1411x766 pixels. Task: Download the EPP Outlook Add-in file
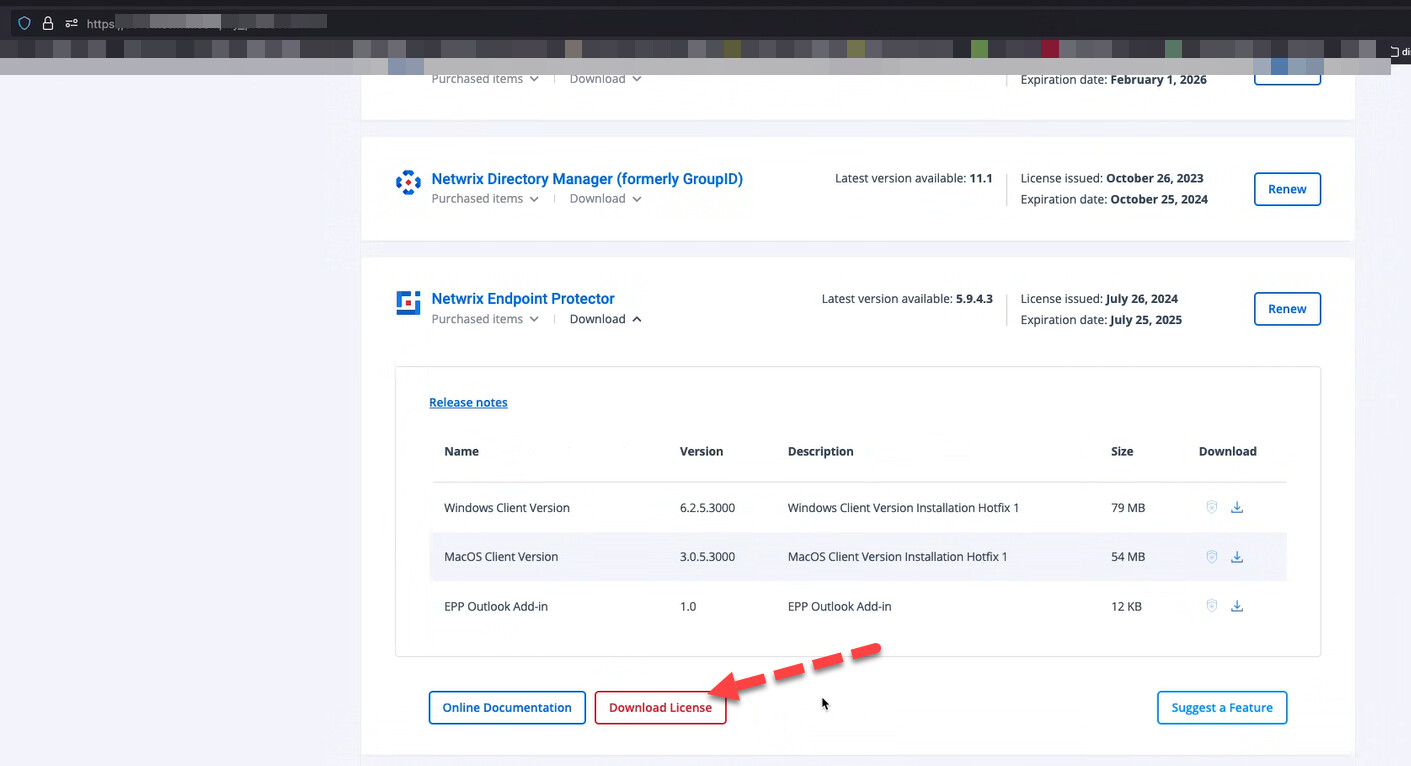point(1237,606)
